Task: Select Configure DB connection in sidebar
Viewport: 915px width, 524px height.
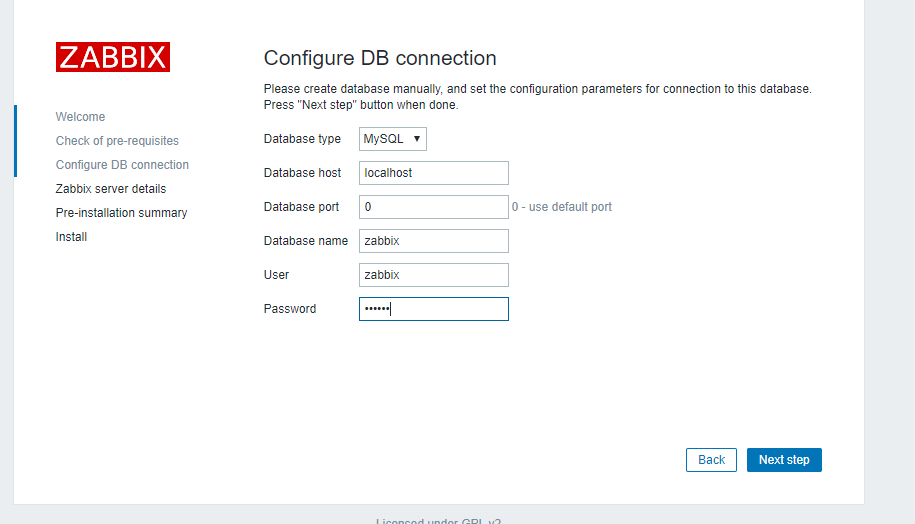Action: click(123, 165)
